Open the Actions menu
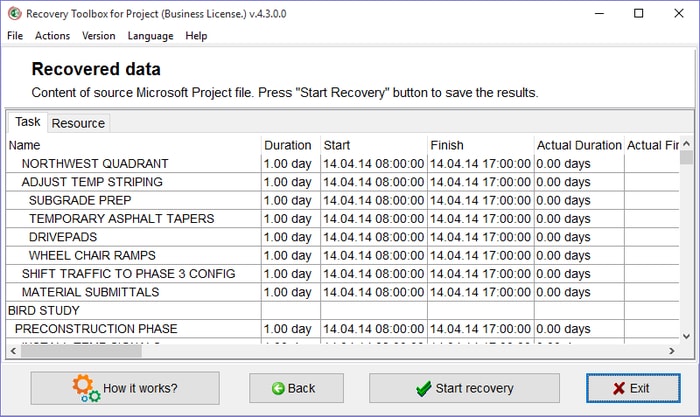The width and height of the screenshot is (700, 417). (52, 36)
